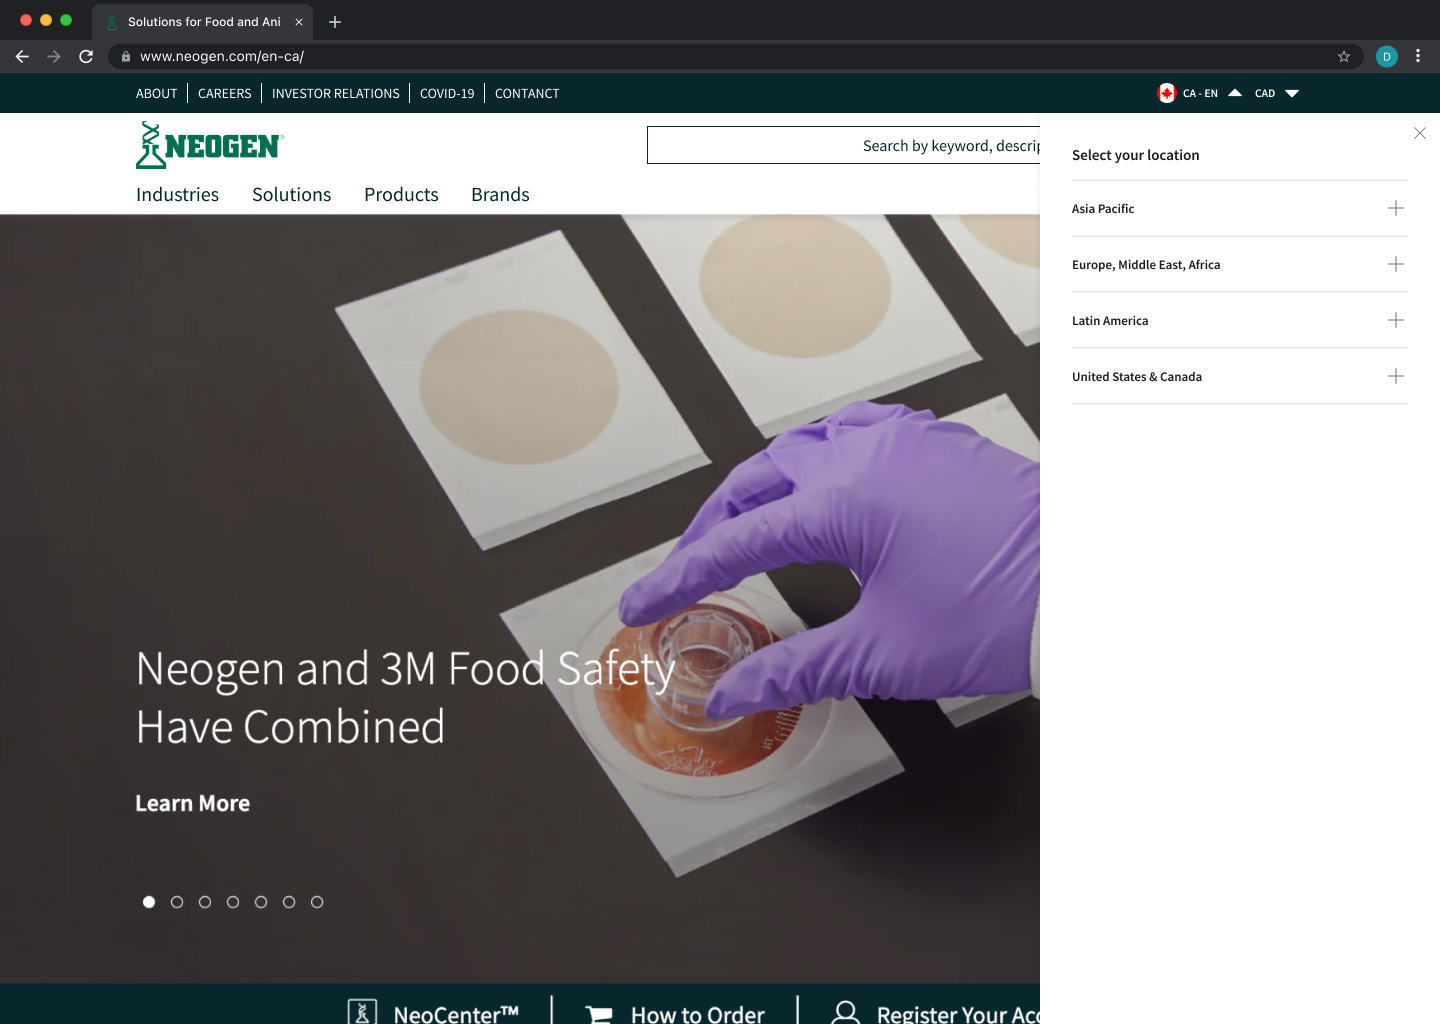Viewport: 1440px width, 1024px height.
Task: Go to the Contact page
Action: click(527, 94)
